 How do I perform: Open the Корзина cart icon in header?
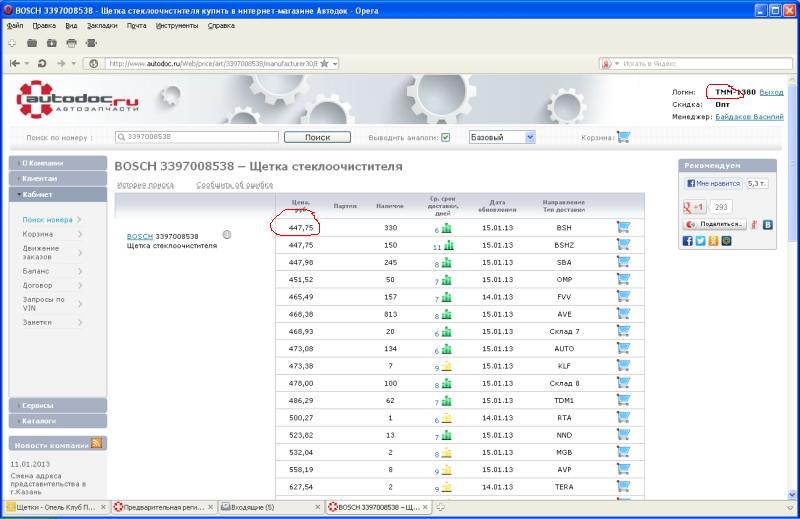623,137
